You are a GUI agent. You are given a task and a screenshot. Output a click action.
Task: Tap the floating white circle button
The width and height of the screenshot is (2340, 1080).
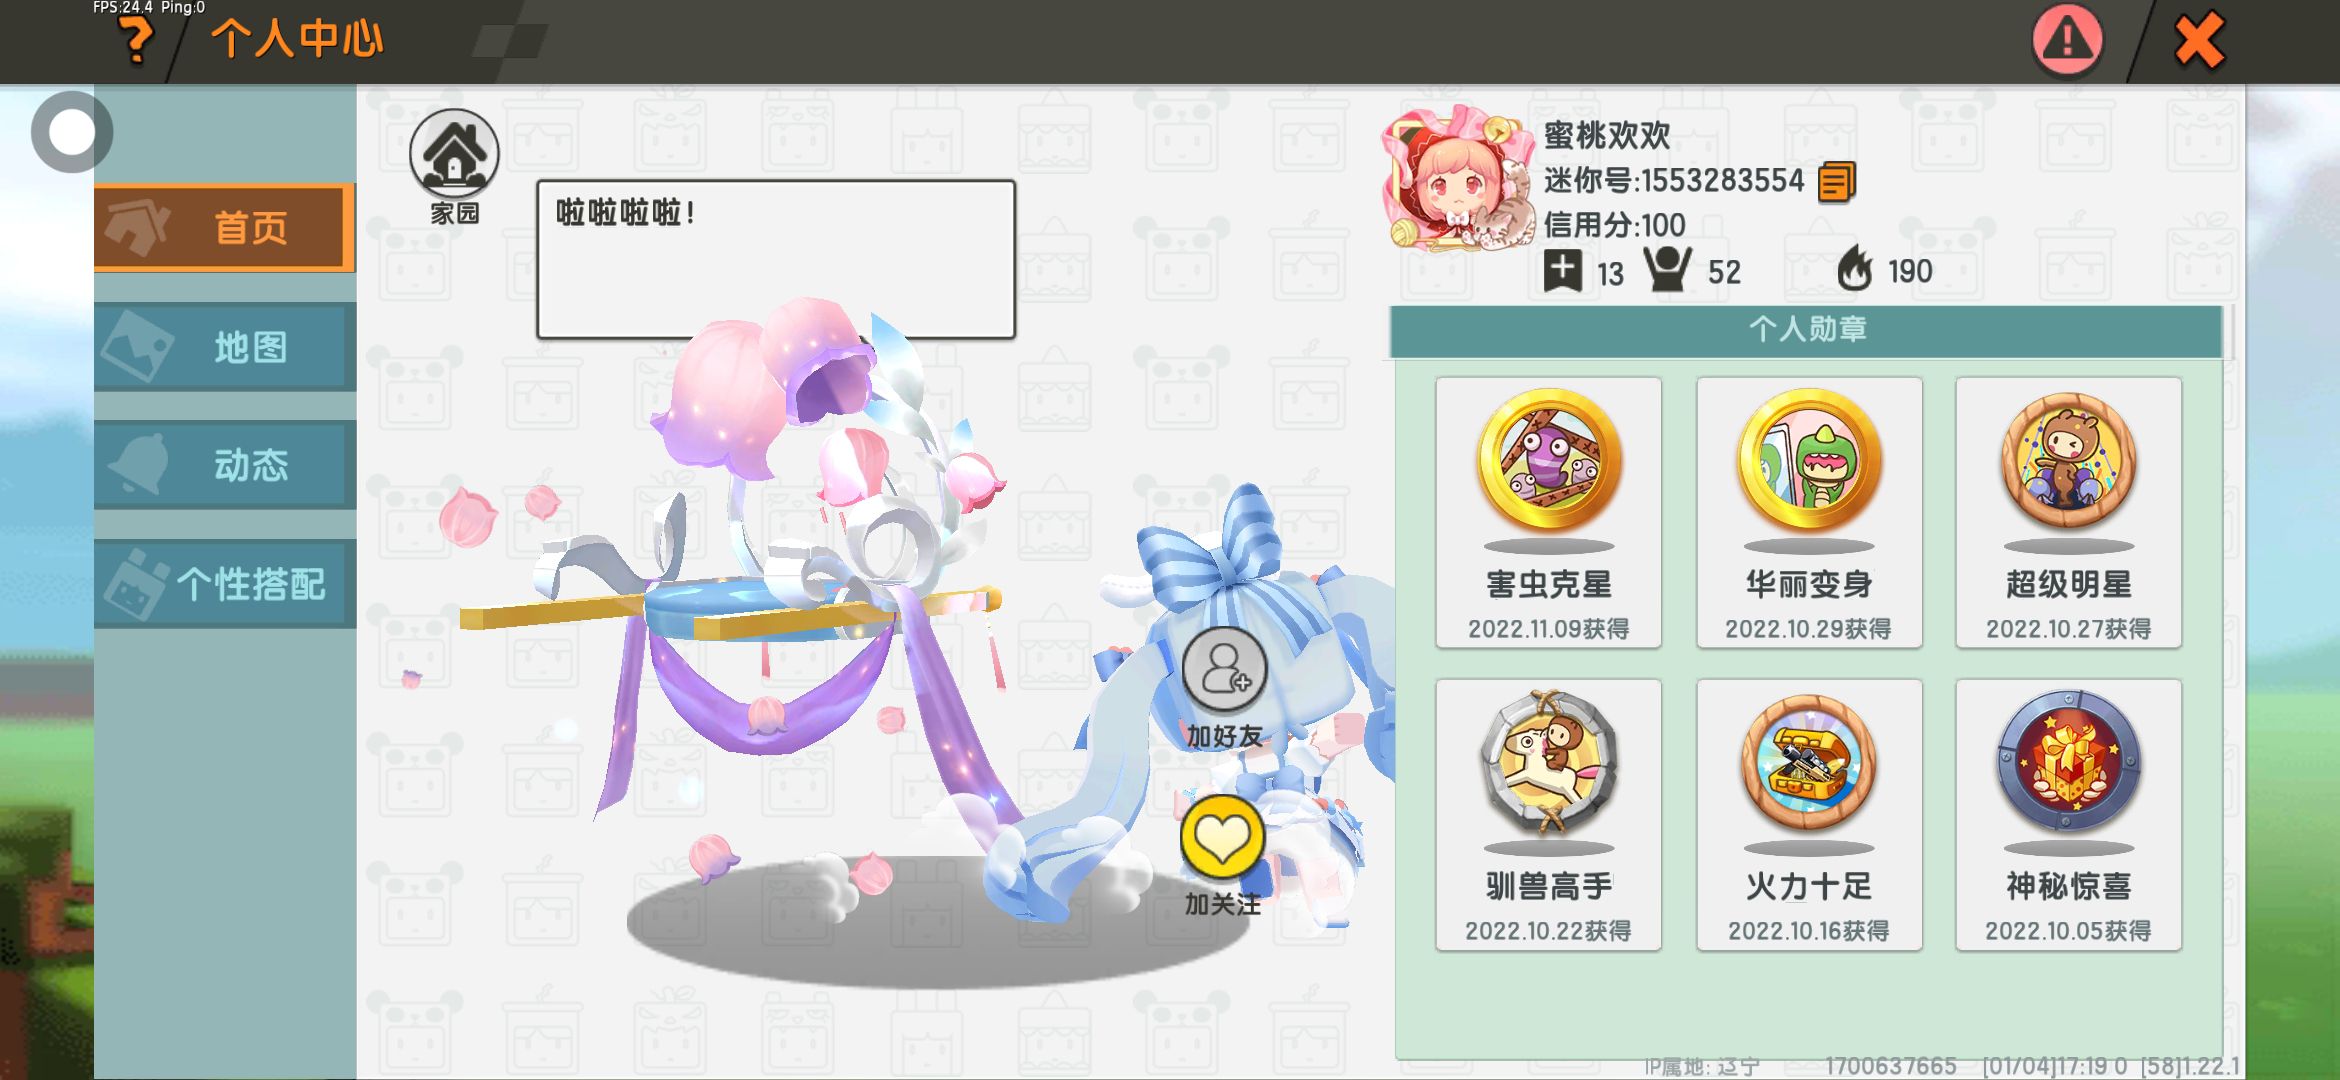click(x=72, y=132)
